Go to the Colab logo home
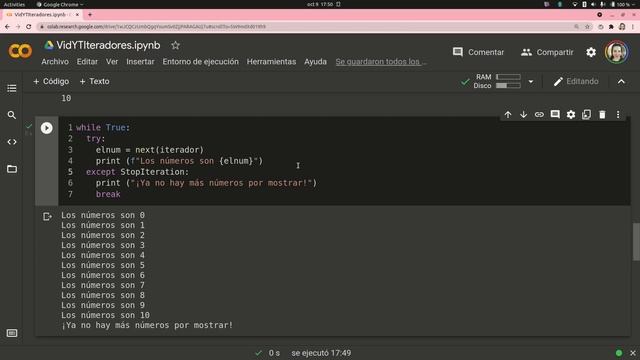This screenshot has width=640, height=360. click(x=20, y=51)
